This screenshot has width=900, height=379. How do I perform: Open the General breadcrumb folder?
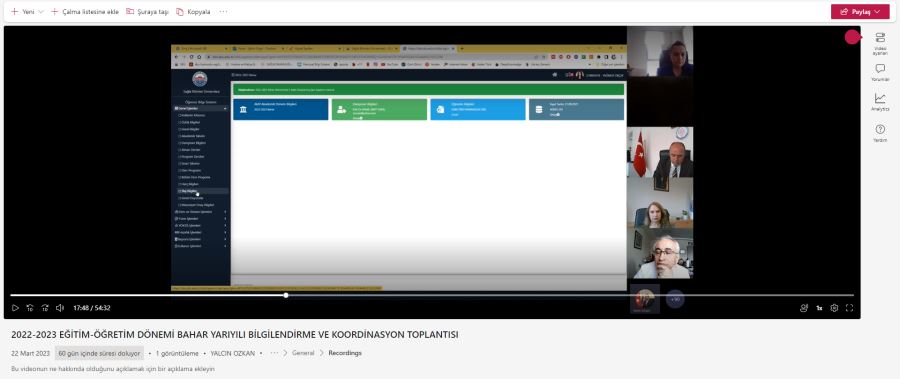click(x=303, y=353)
